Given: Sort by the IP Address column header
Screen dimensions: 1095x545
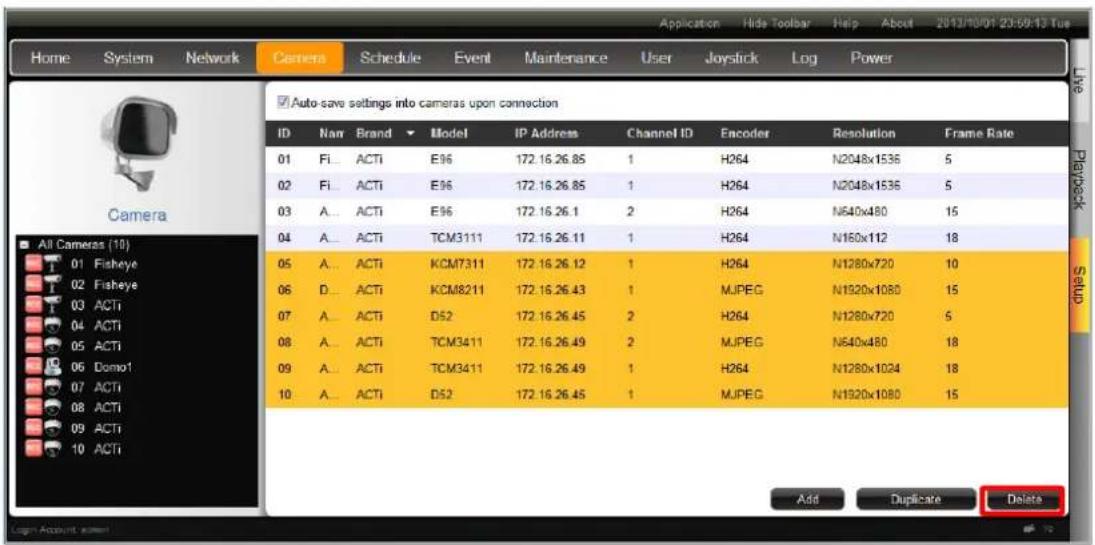Looking at the screenshot, I should coord(545,133).
